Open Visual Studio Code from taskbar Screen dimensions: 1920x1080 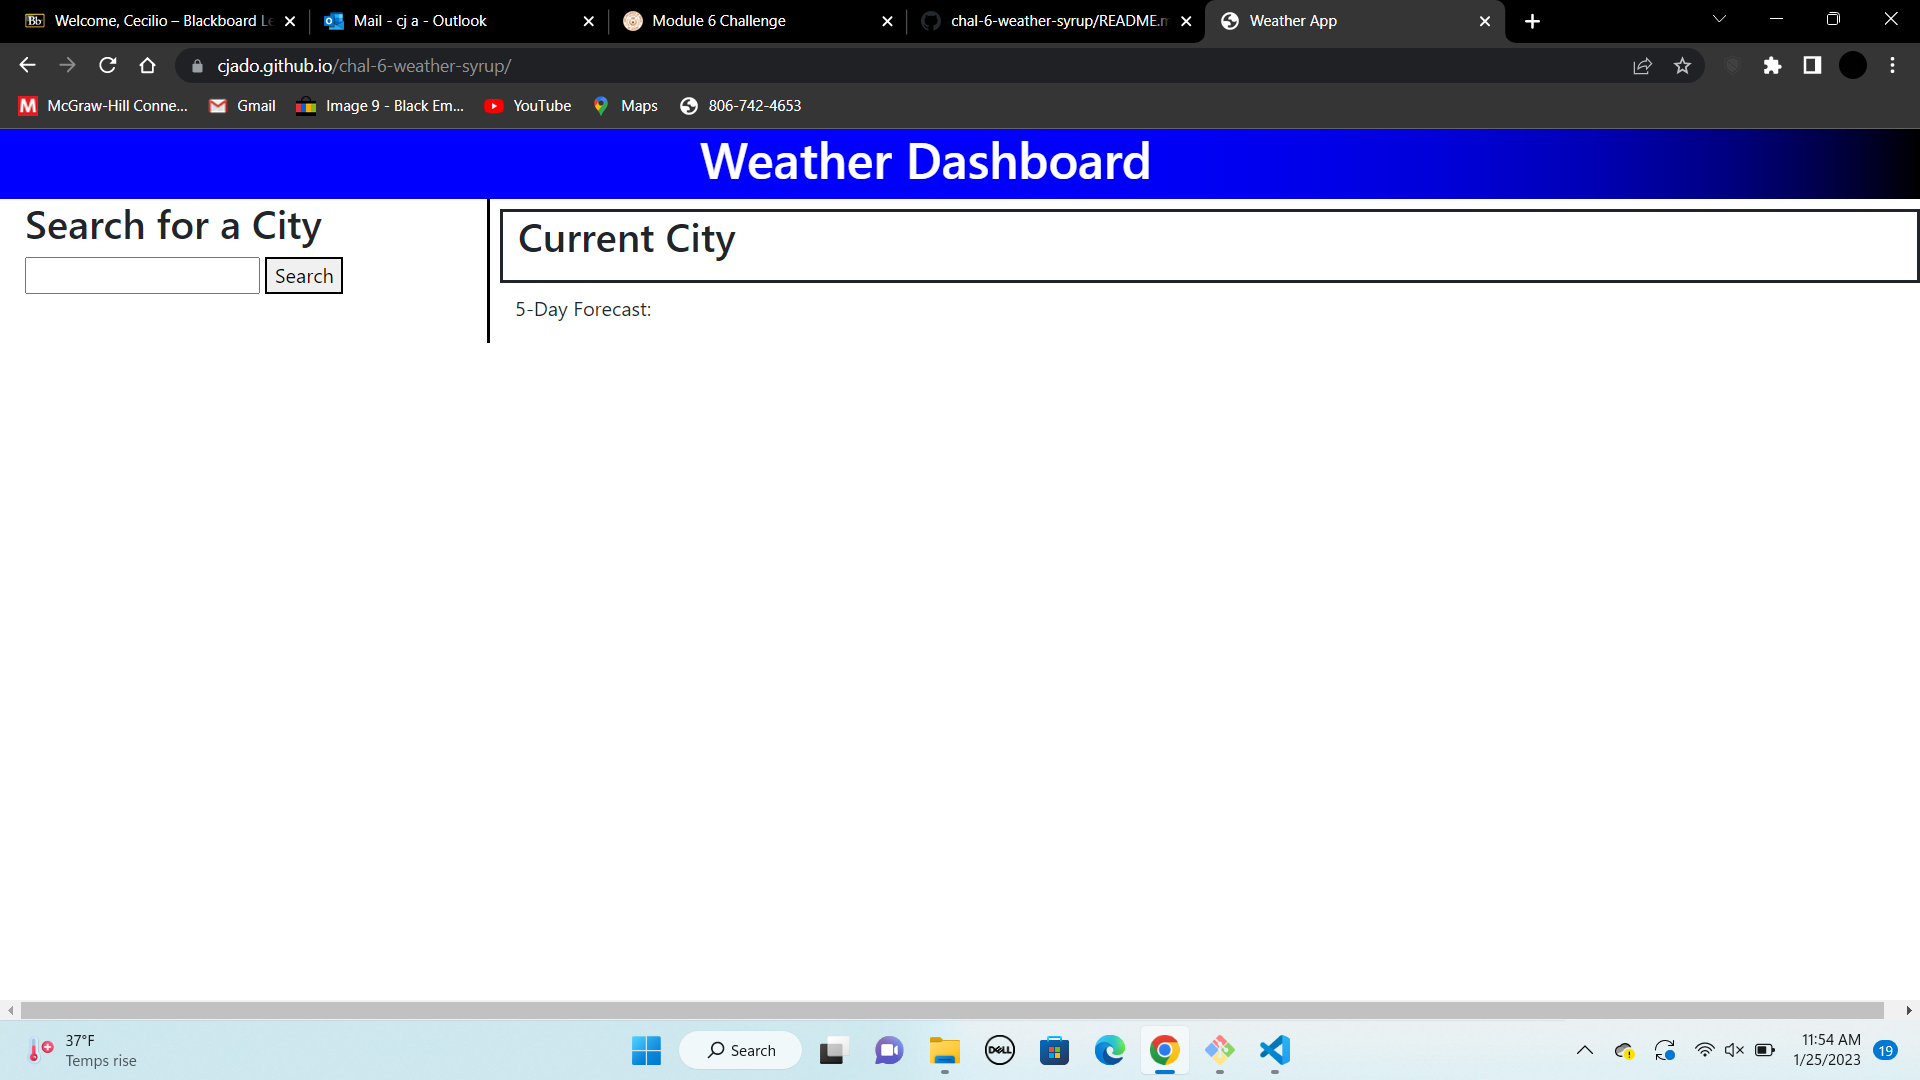[1275, 1050]
